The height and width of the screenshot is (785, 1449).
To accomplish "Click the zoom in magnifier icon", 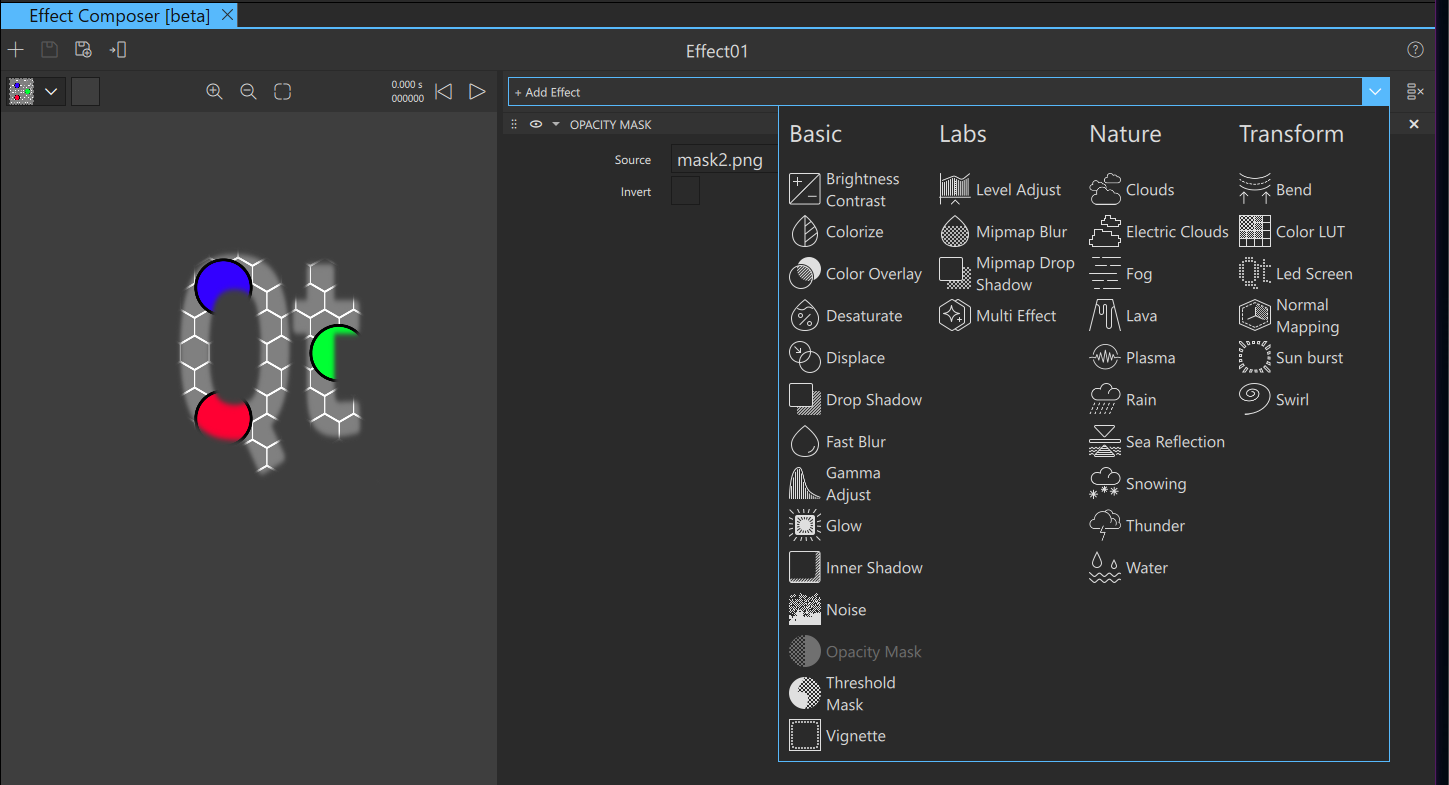I will [214, 91].
